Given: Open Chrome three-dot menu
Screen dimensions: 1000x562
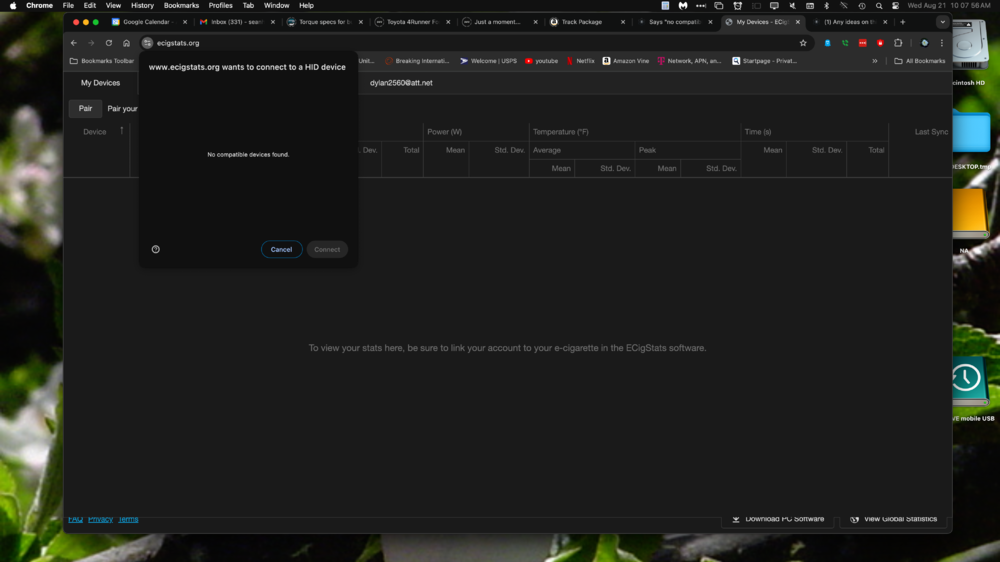Looking at the screenshot, I should [x=942, y=43].
